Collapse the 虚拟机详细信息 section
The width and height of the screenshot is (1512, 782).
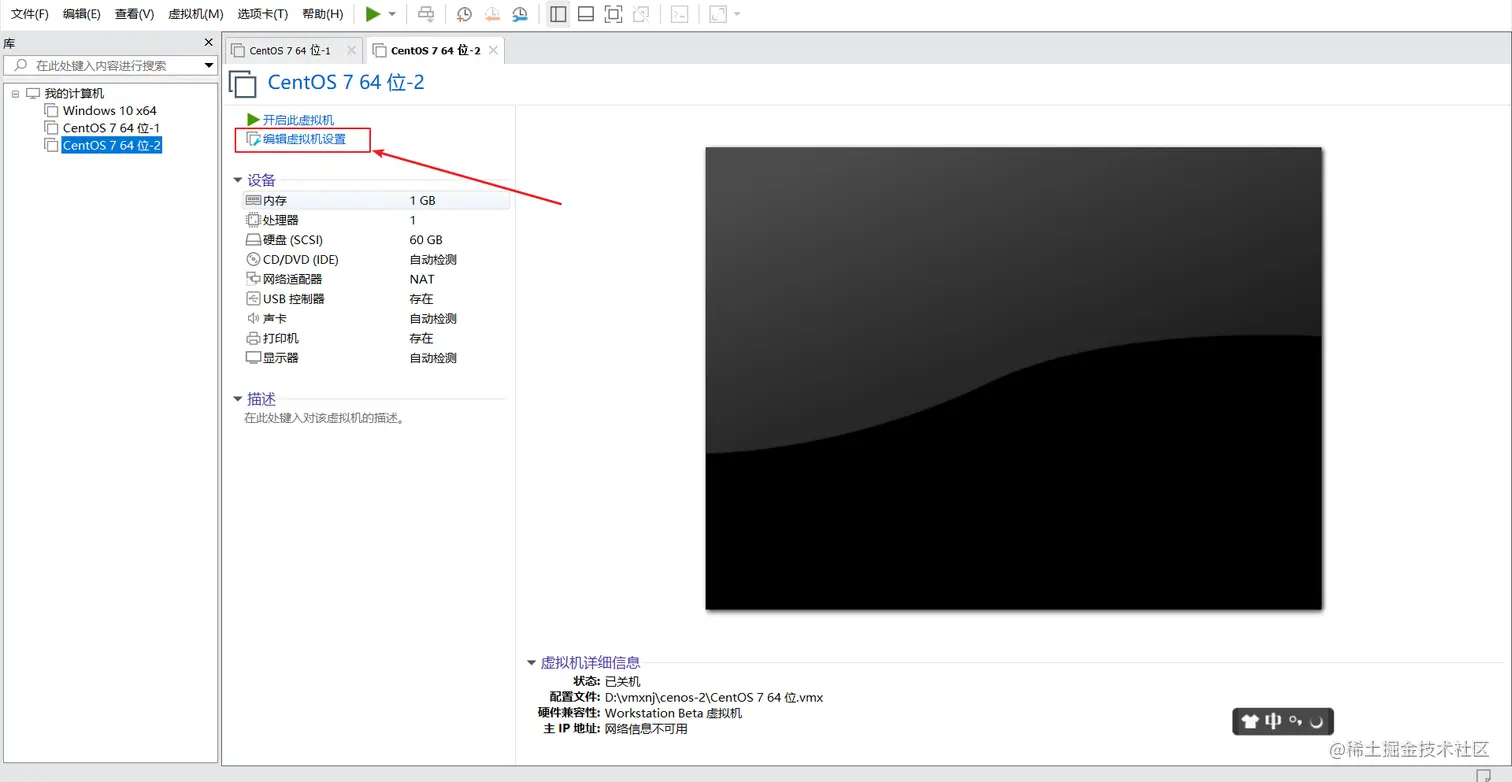531,661
